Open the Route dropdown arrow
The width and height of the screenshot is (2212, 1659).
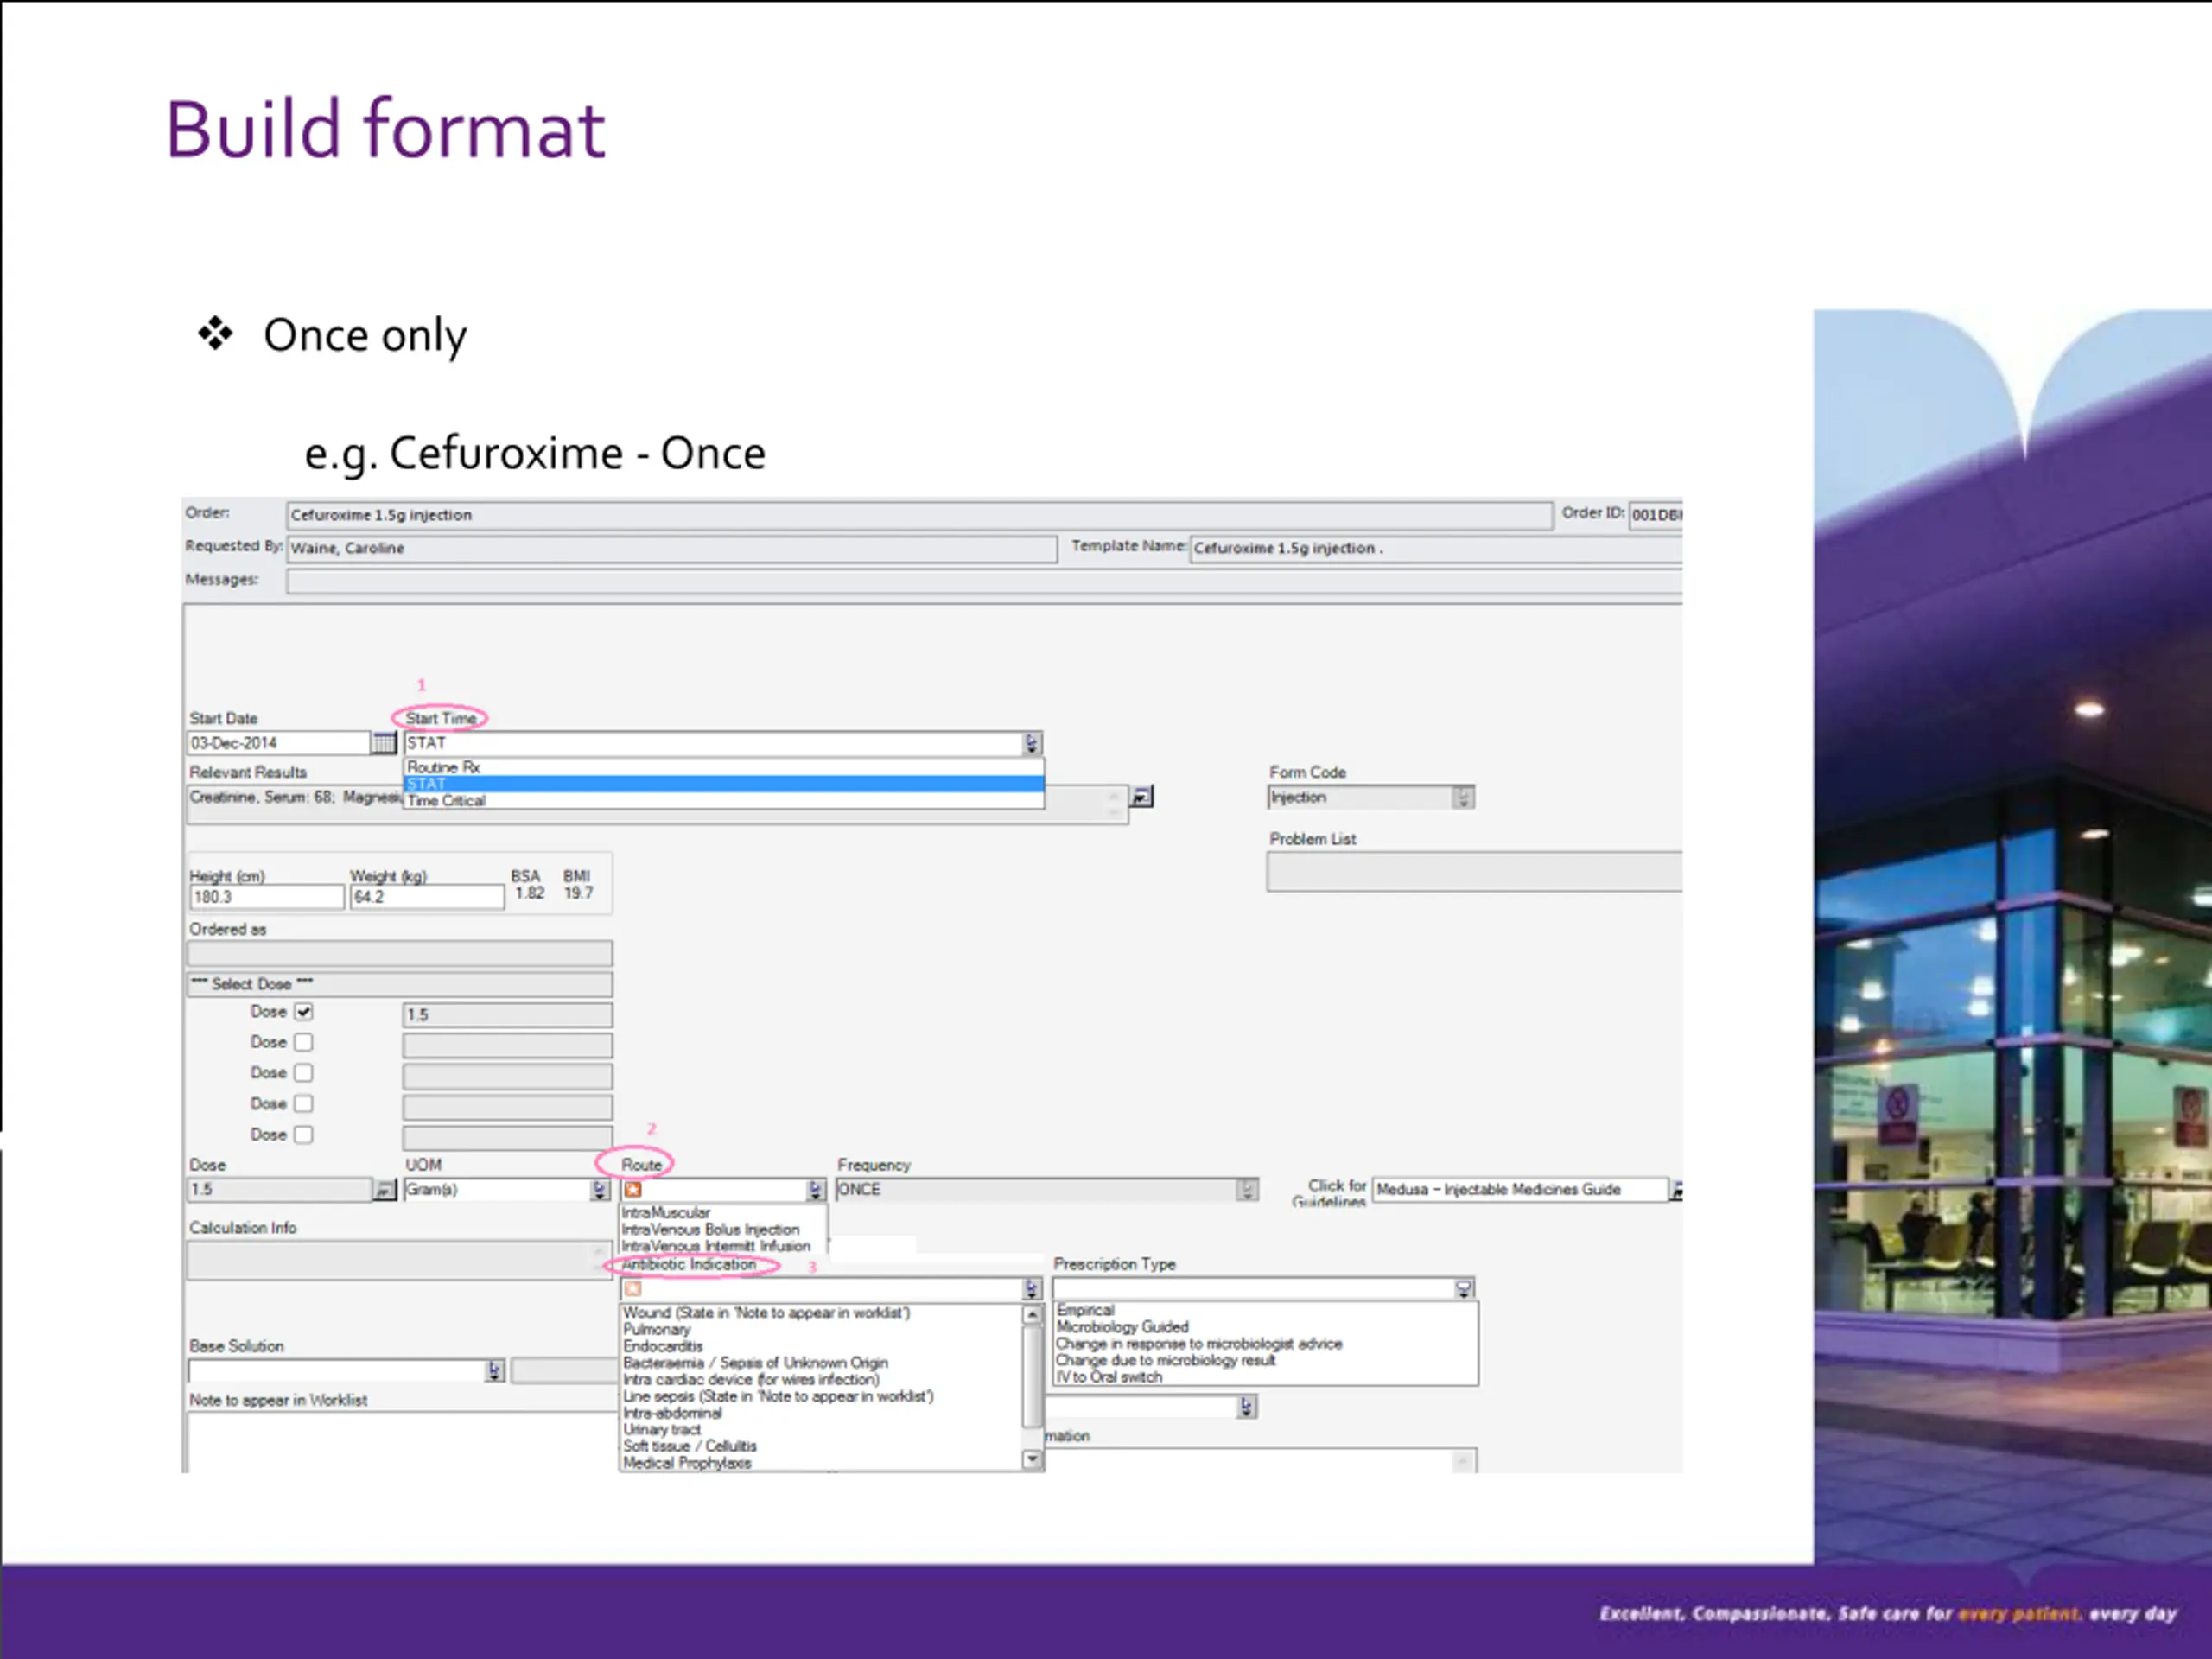815,1190
